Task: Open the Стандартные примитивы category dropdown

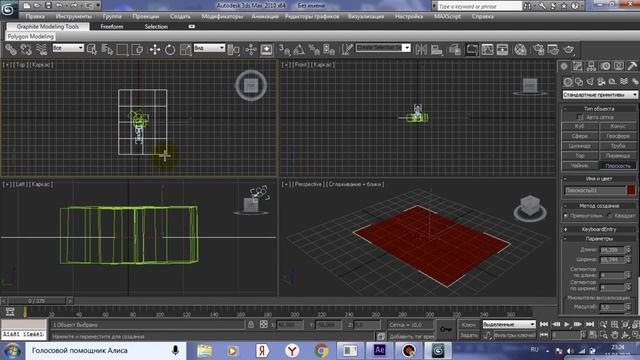Action: tap(600, 95)
